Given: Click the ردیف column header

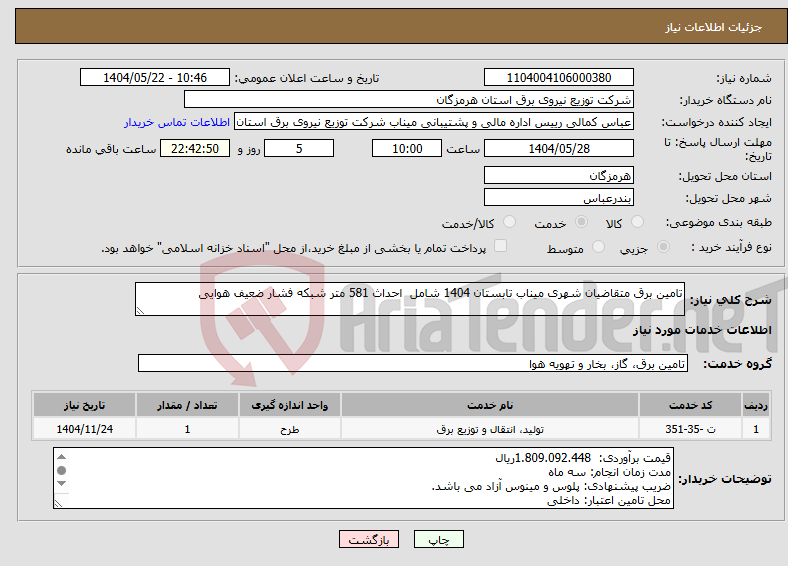Looking at the screenshot, I should 756,405.
